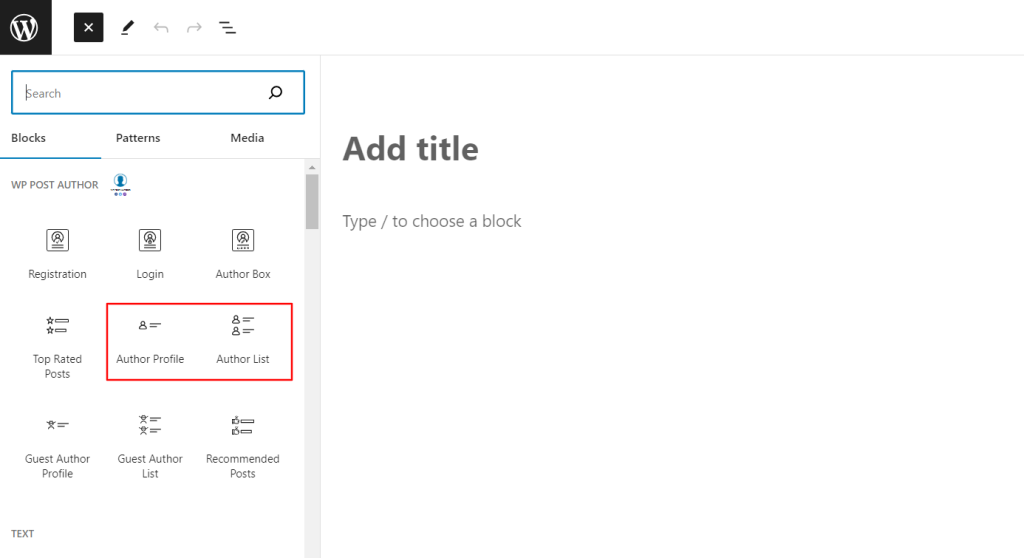Click the block Search input field
The width and height of the screenshot is (1024, 558).
(x=158, y=93)
